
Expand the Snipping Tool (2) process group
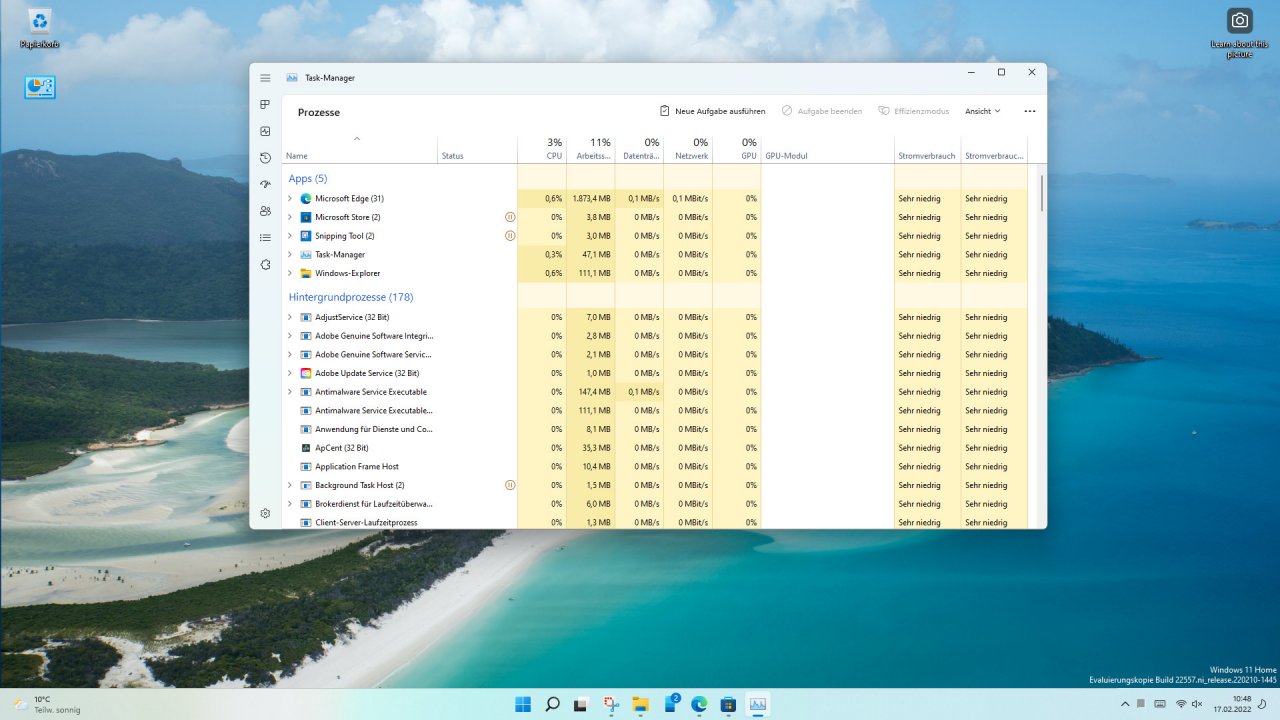click(290, 236)
